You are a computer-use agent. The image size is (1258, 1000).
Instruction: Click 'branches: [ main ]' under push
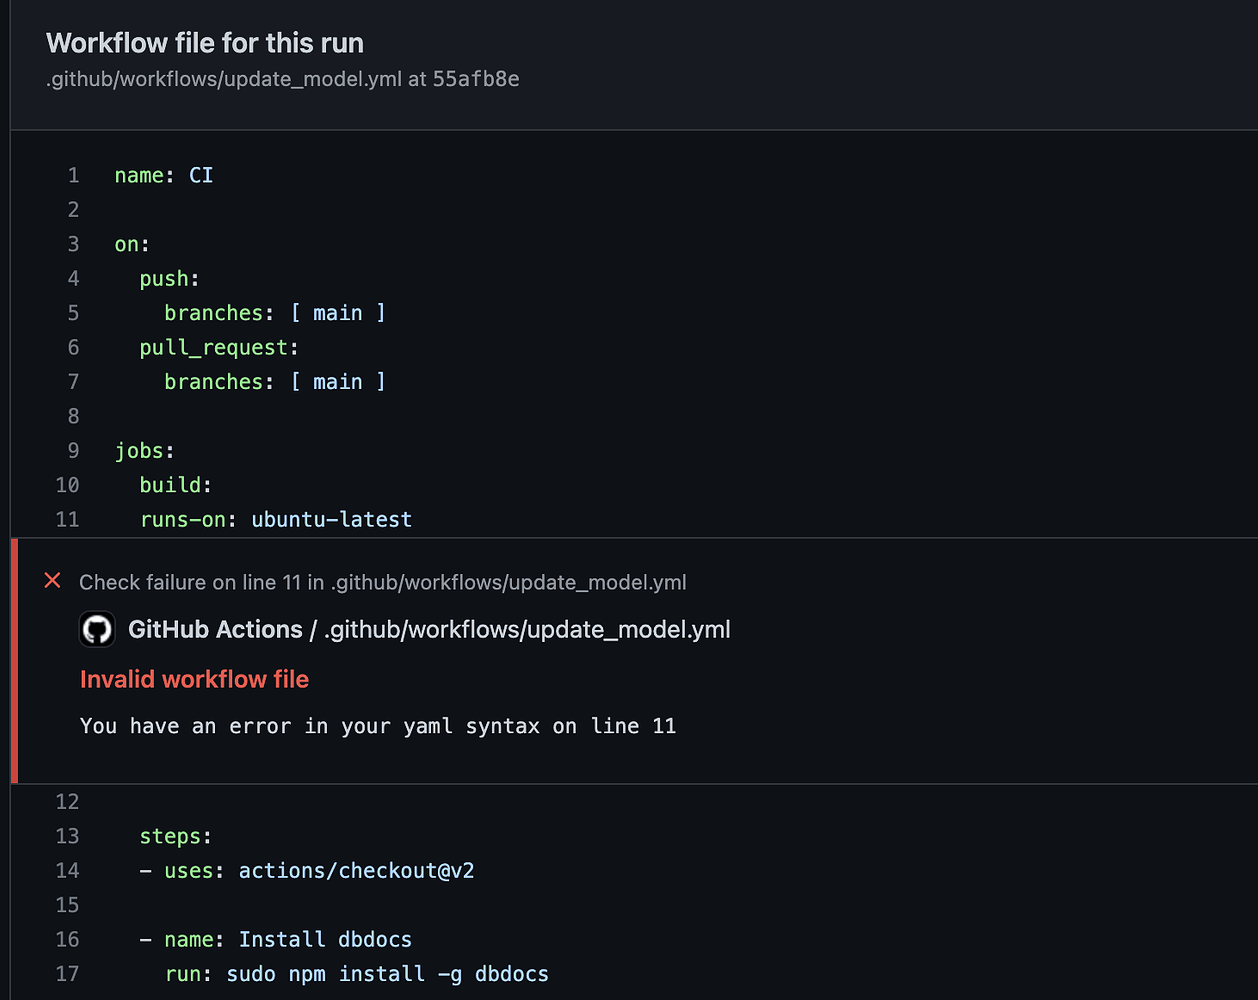click(x=275, y=312)
